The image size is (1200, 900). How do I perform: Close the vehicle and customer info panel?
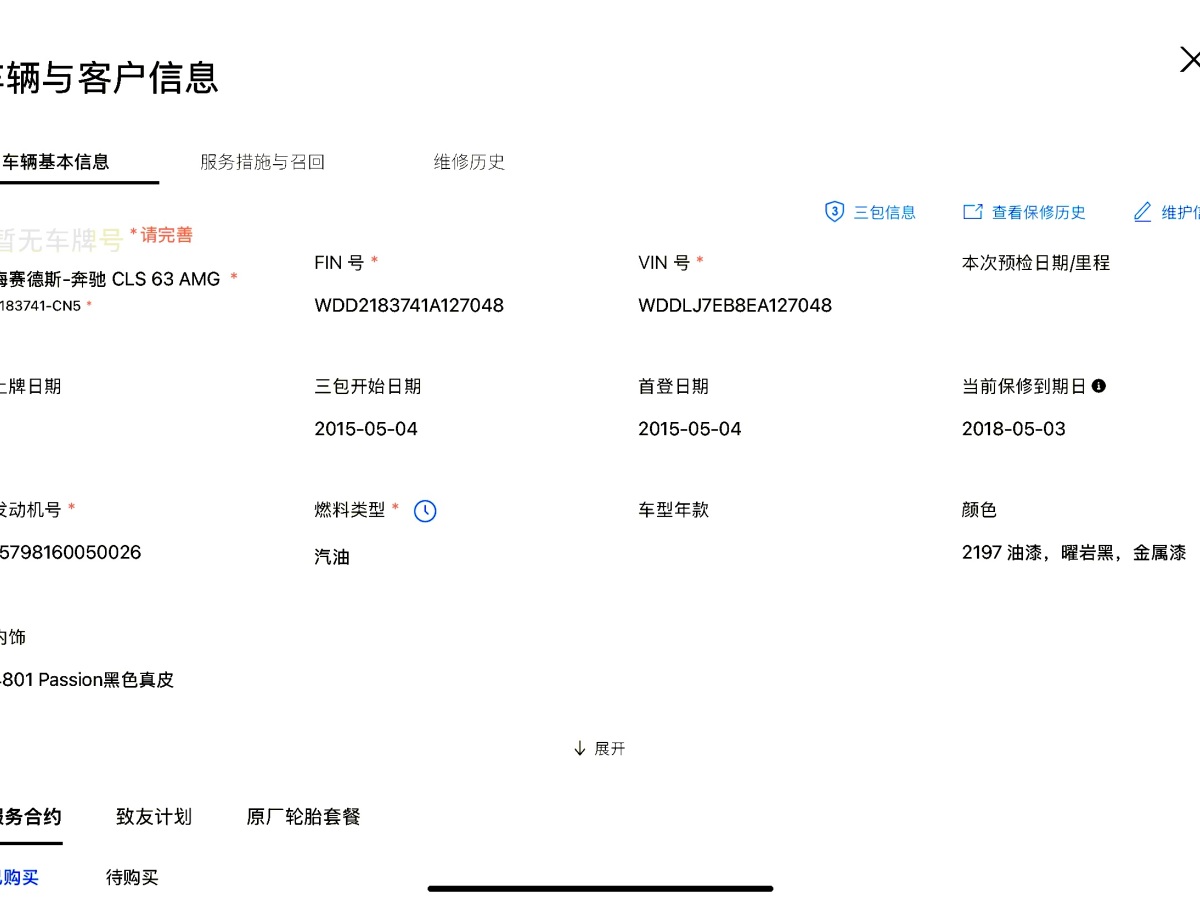(1189, 61)
